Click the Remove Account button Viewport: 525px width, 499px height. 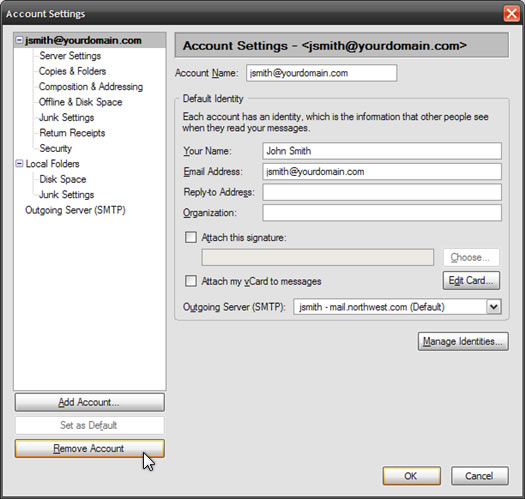tap(89, 448)
